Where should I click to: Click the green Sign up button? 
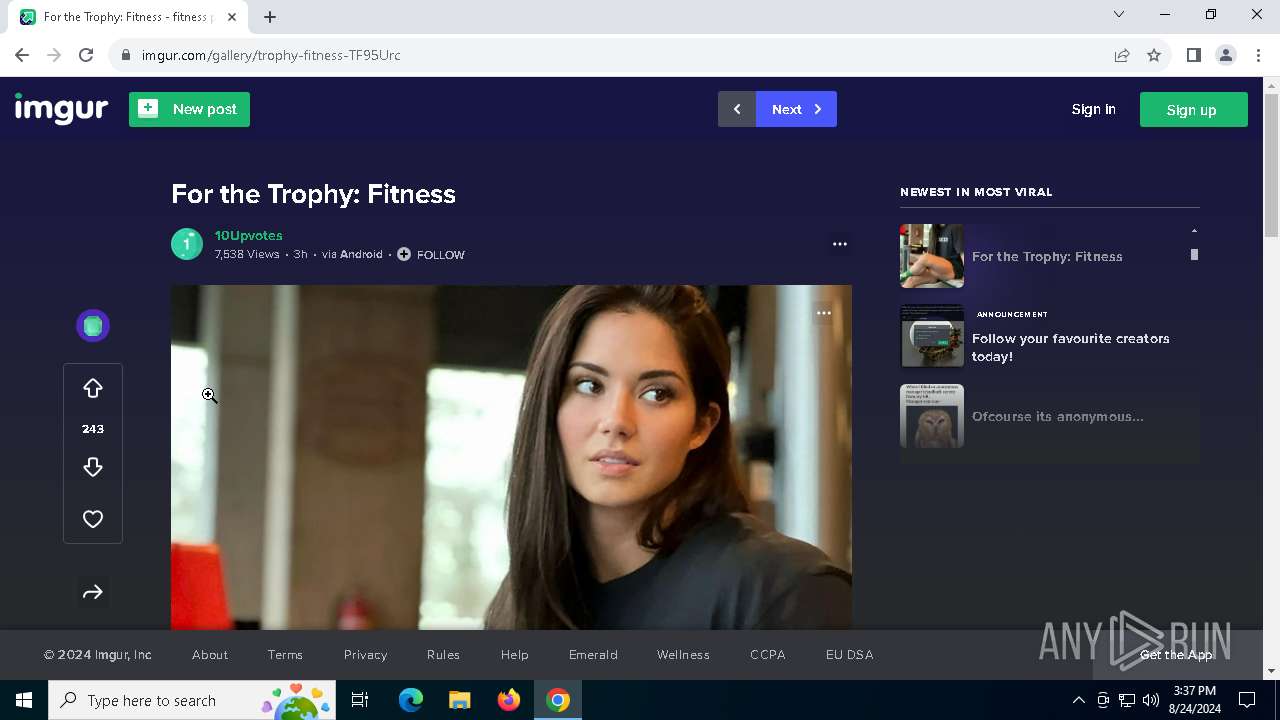[x=1193, y=109]
